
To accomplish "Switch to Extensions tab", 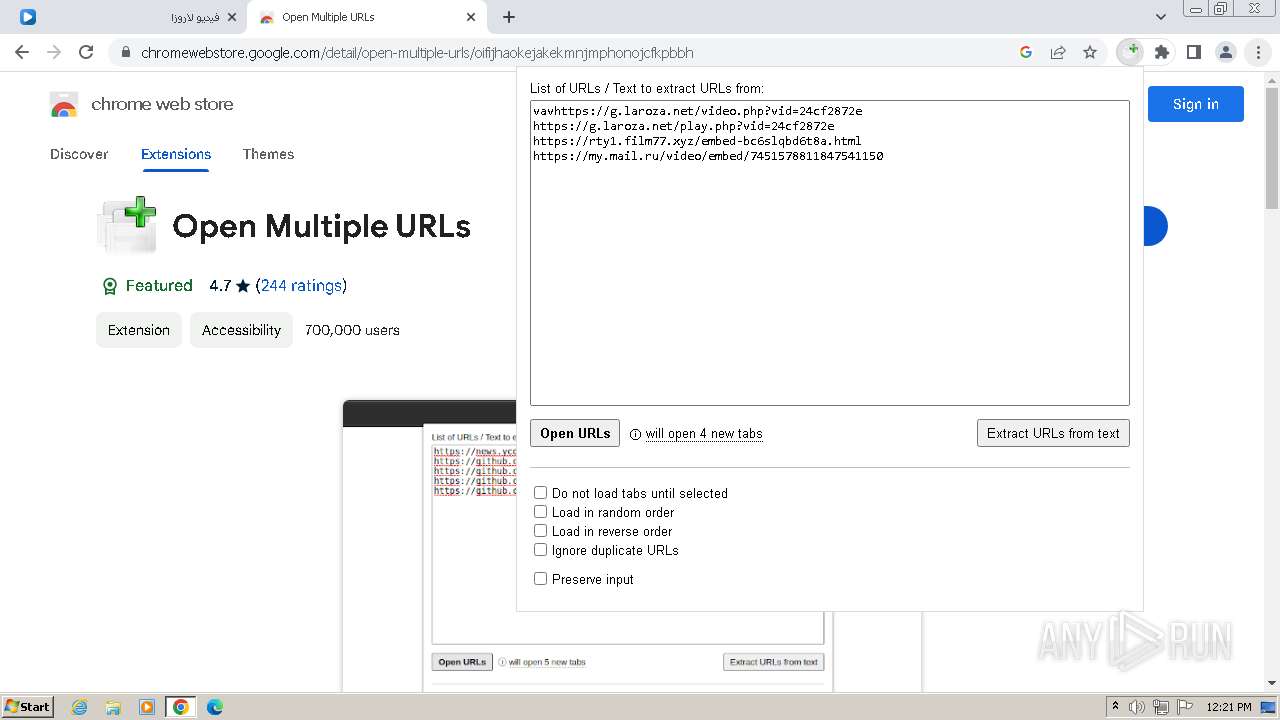I will pos(176,154).
